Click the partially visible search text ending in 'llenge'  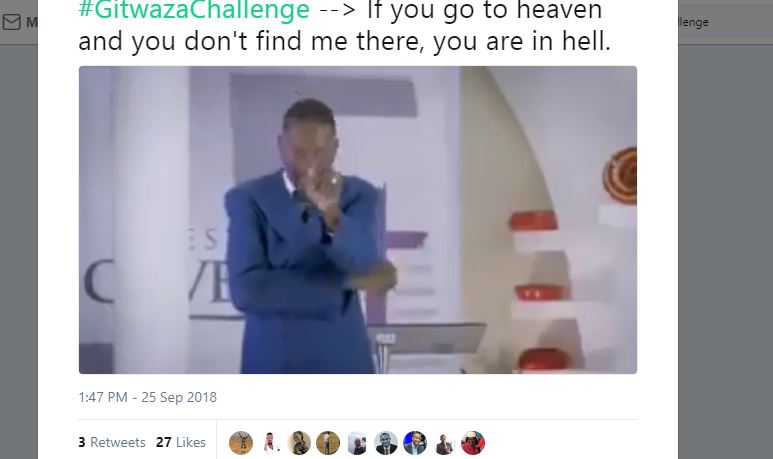[x=694, y=22]
